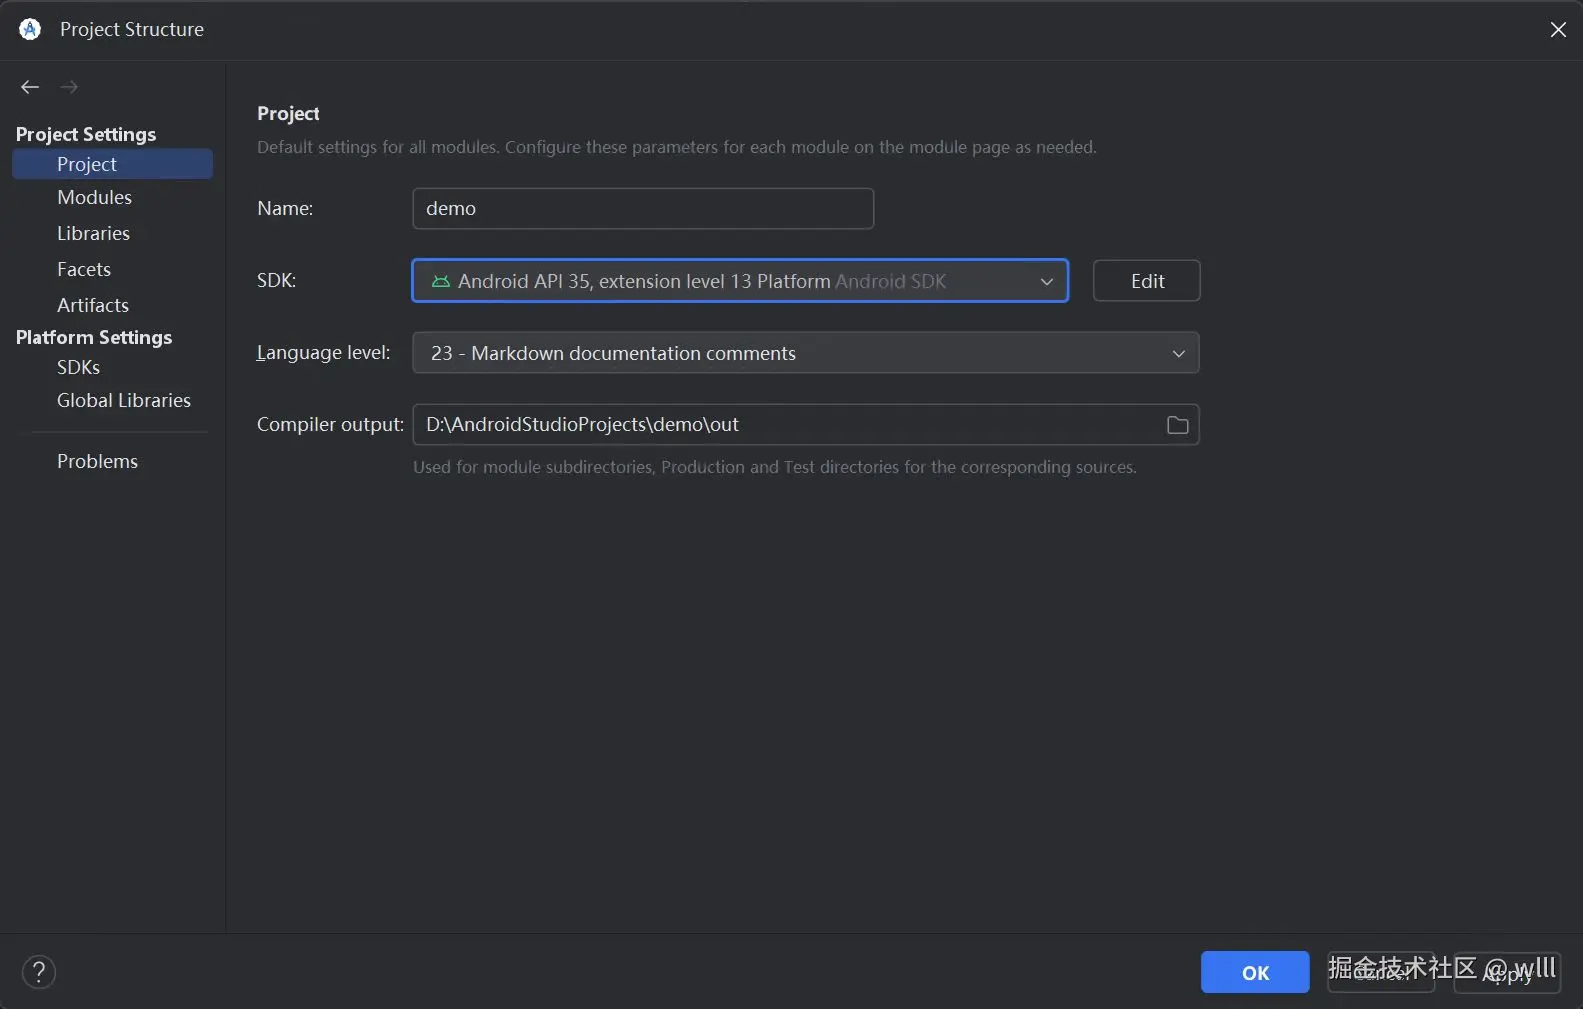This screenshot has height=1009, width=1583.
Task: Open the Libraries settings page
Action: (x=93, y=233)
